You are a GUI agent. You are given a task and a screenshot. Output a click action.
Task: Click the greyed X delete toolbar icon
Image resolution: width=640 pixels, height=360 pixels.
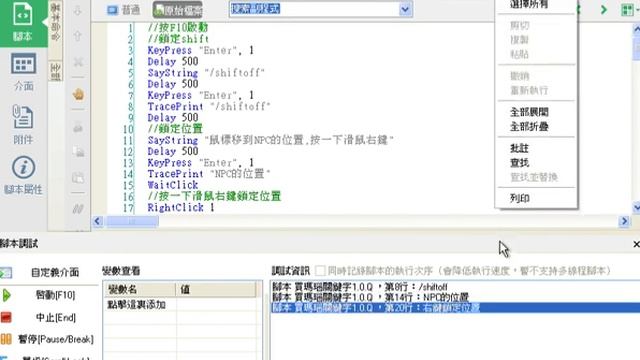point(78,62)
